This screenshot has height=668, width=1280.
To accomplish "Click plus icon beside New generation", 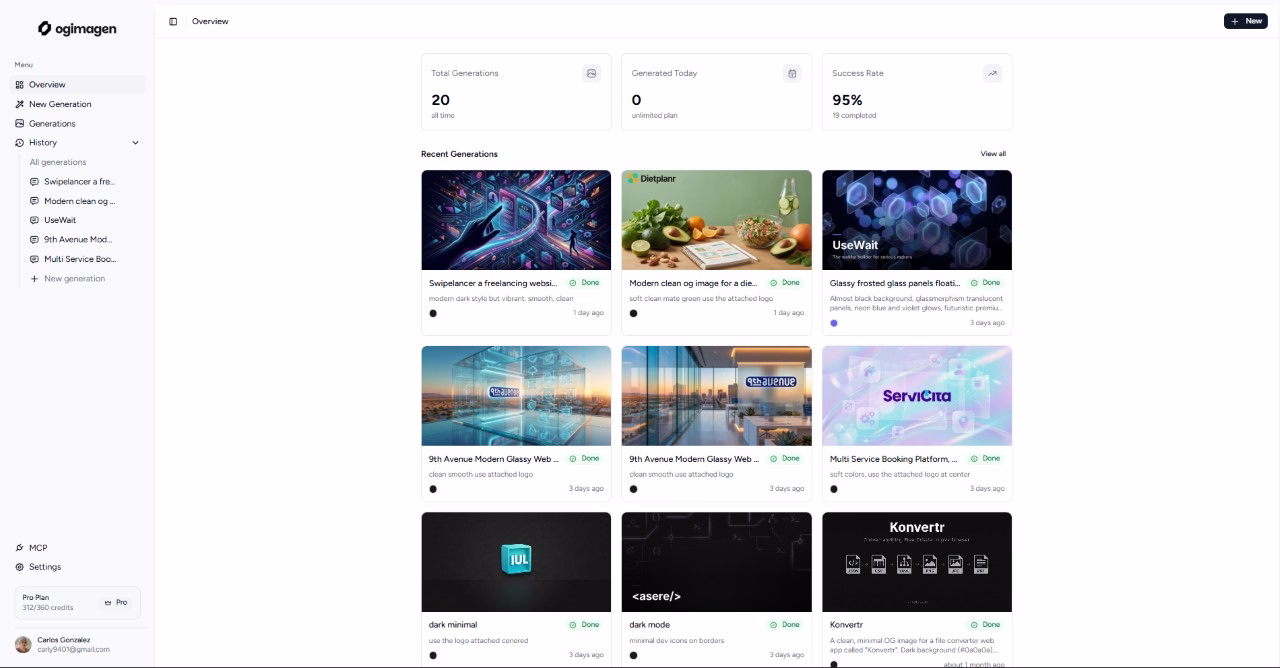I will coord(34,279).
